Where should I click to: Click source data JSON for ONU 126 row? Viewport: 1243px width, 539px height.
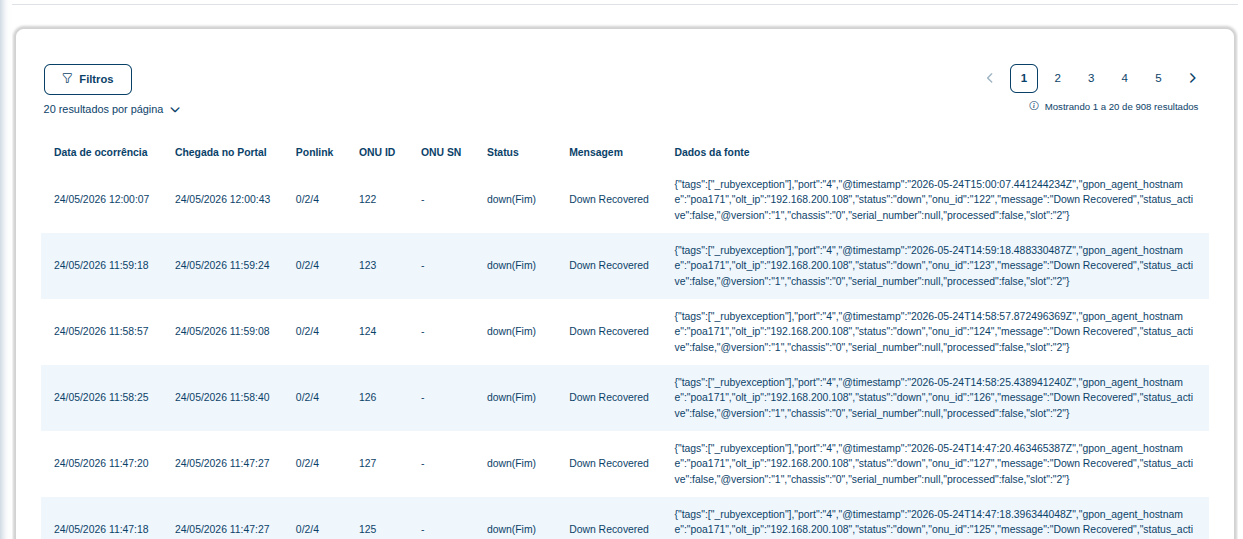pyautogui.click(x=934, y=397)
